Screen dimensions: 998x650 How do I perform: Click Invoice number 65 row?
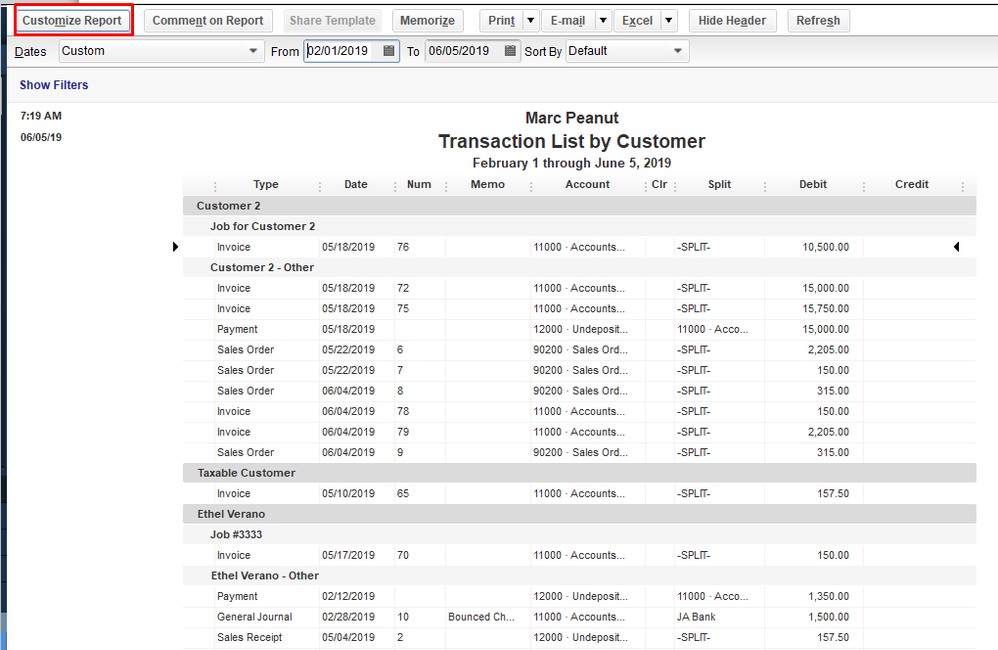tap(579, 493)
